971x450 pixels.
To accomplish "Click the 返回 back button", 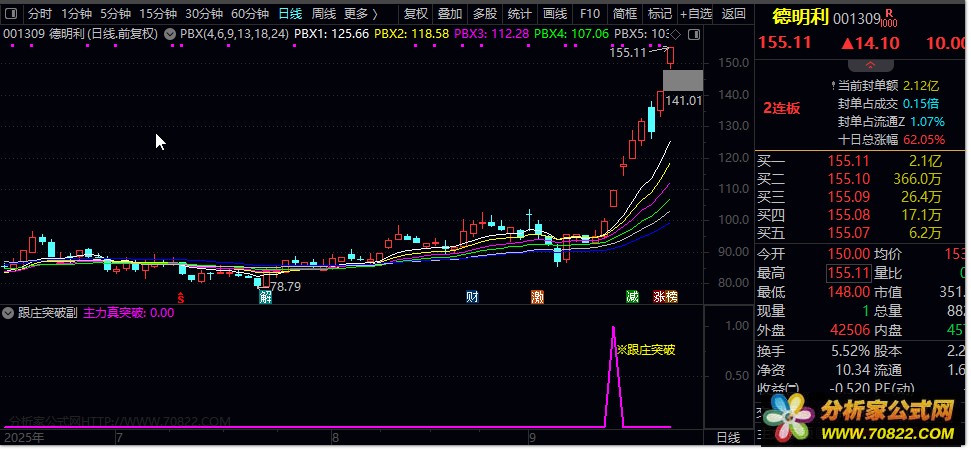I will (x=734, y=14).
